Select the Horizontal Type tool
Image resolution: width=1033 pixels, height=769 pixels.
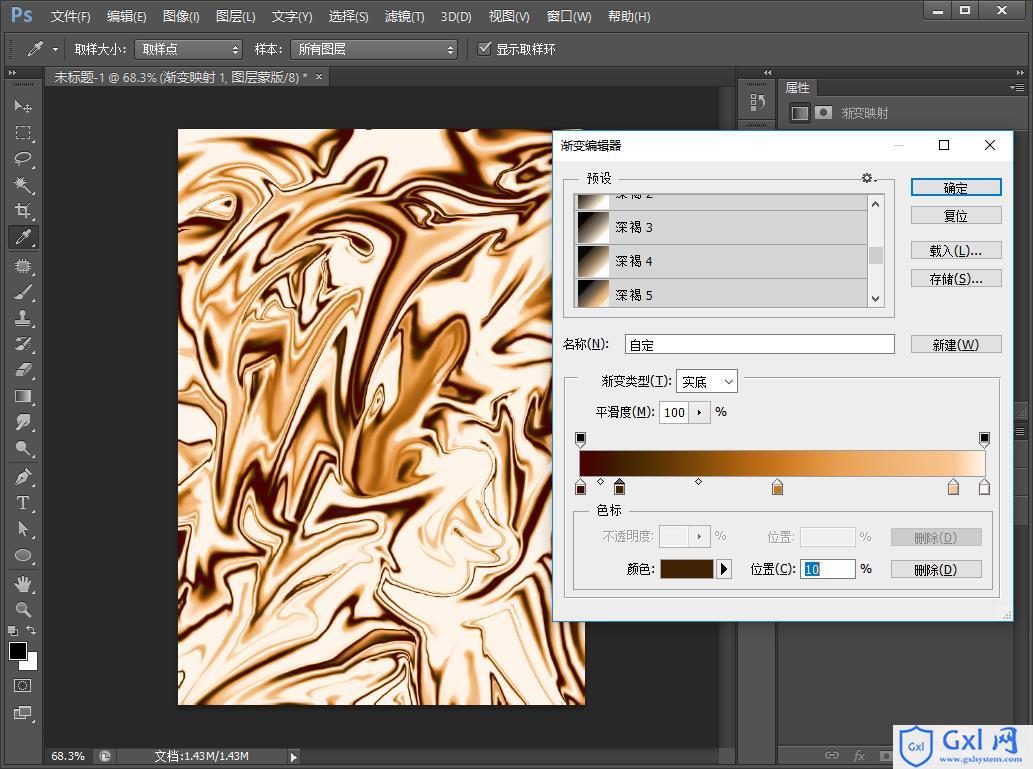tap(22, 503)
